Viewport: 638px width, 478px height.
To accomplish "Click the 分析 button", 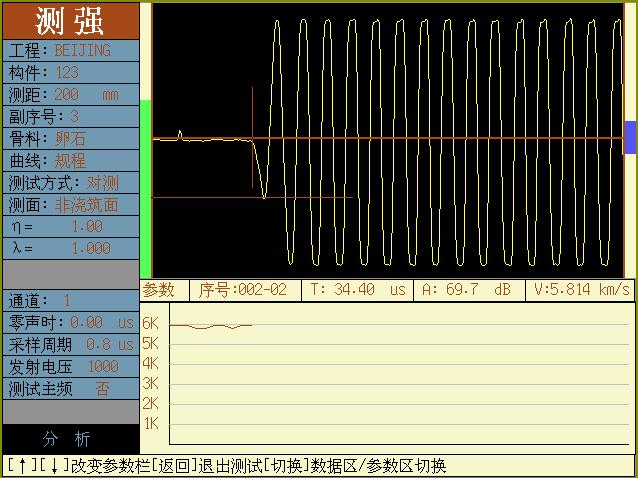I will point(69,439).
